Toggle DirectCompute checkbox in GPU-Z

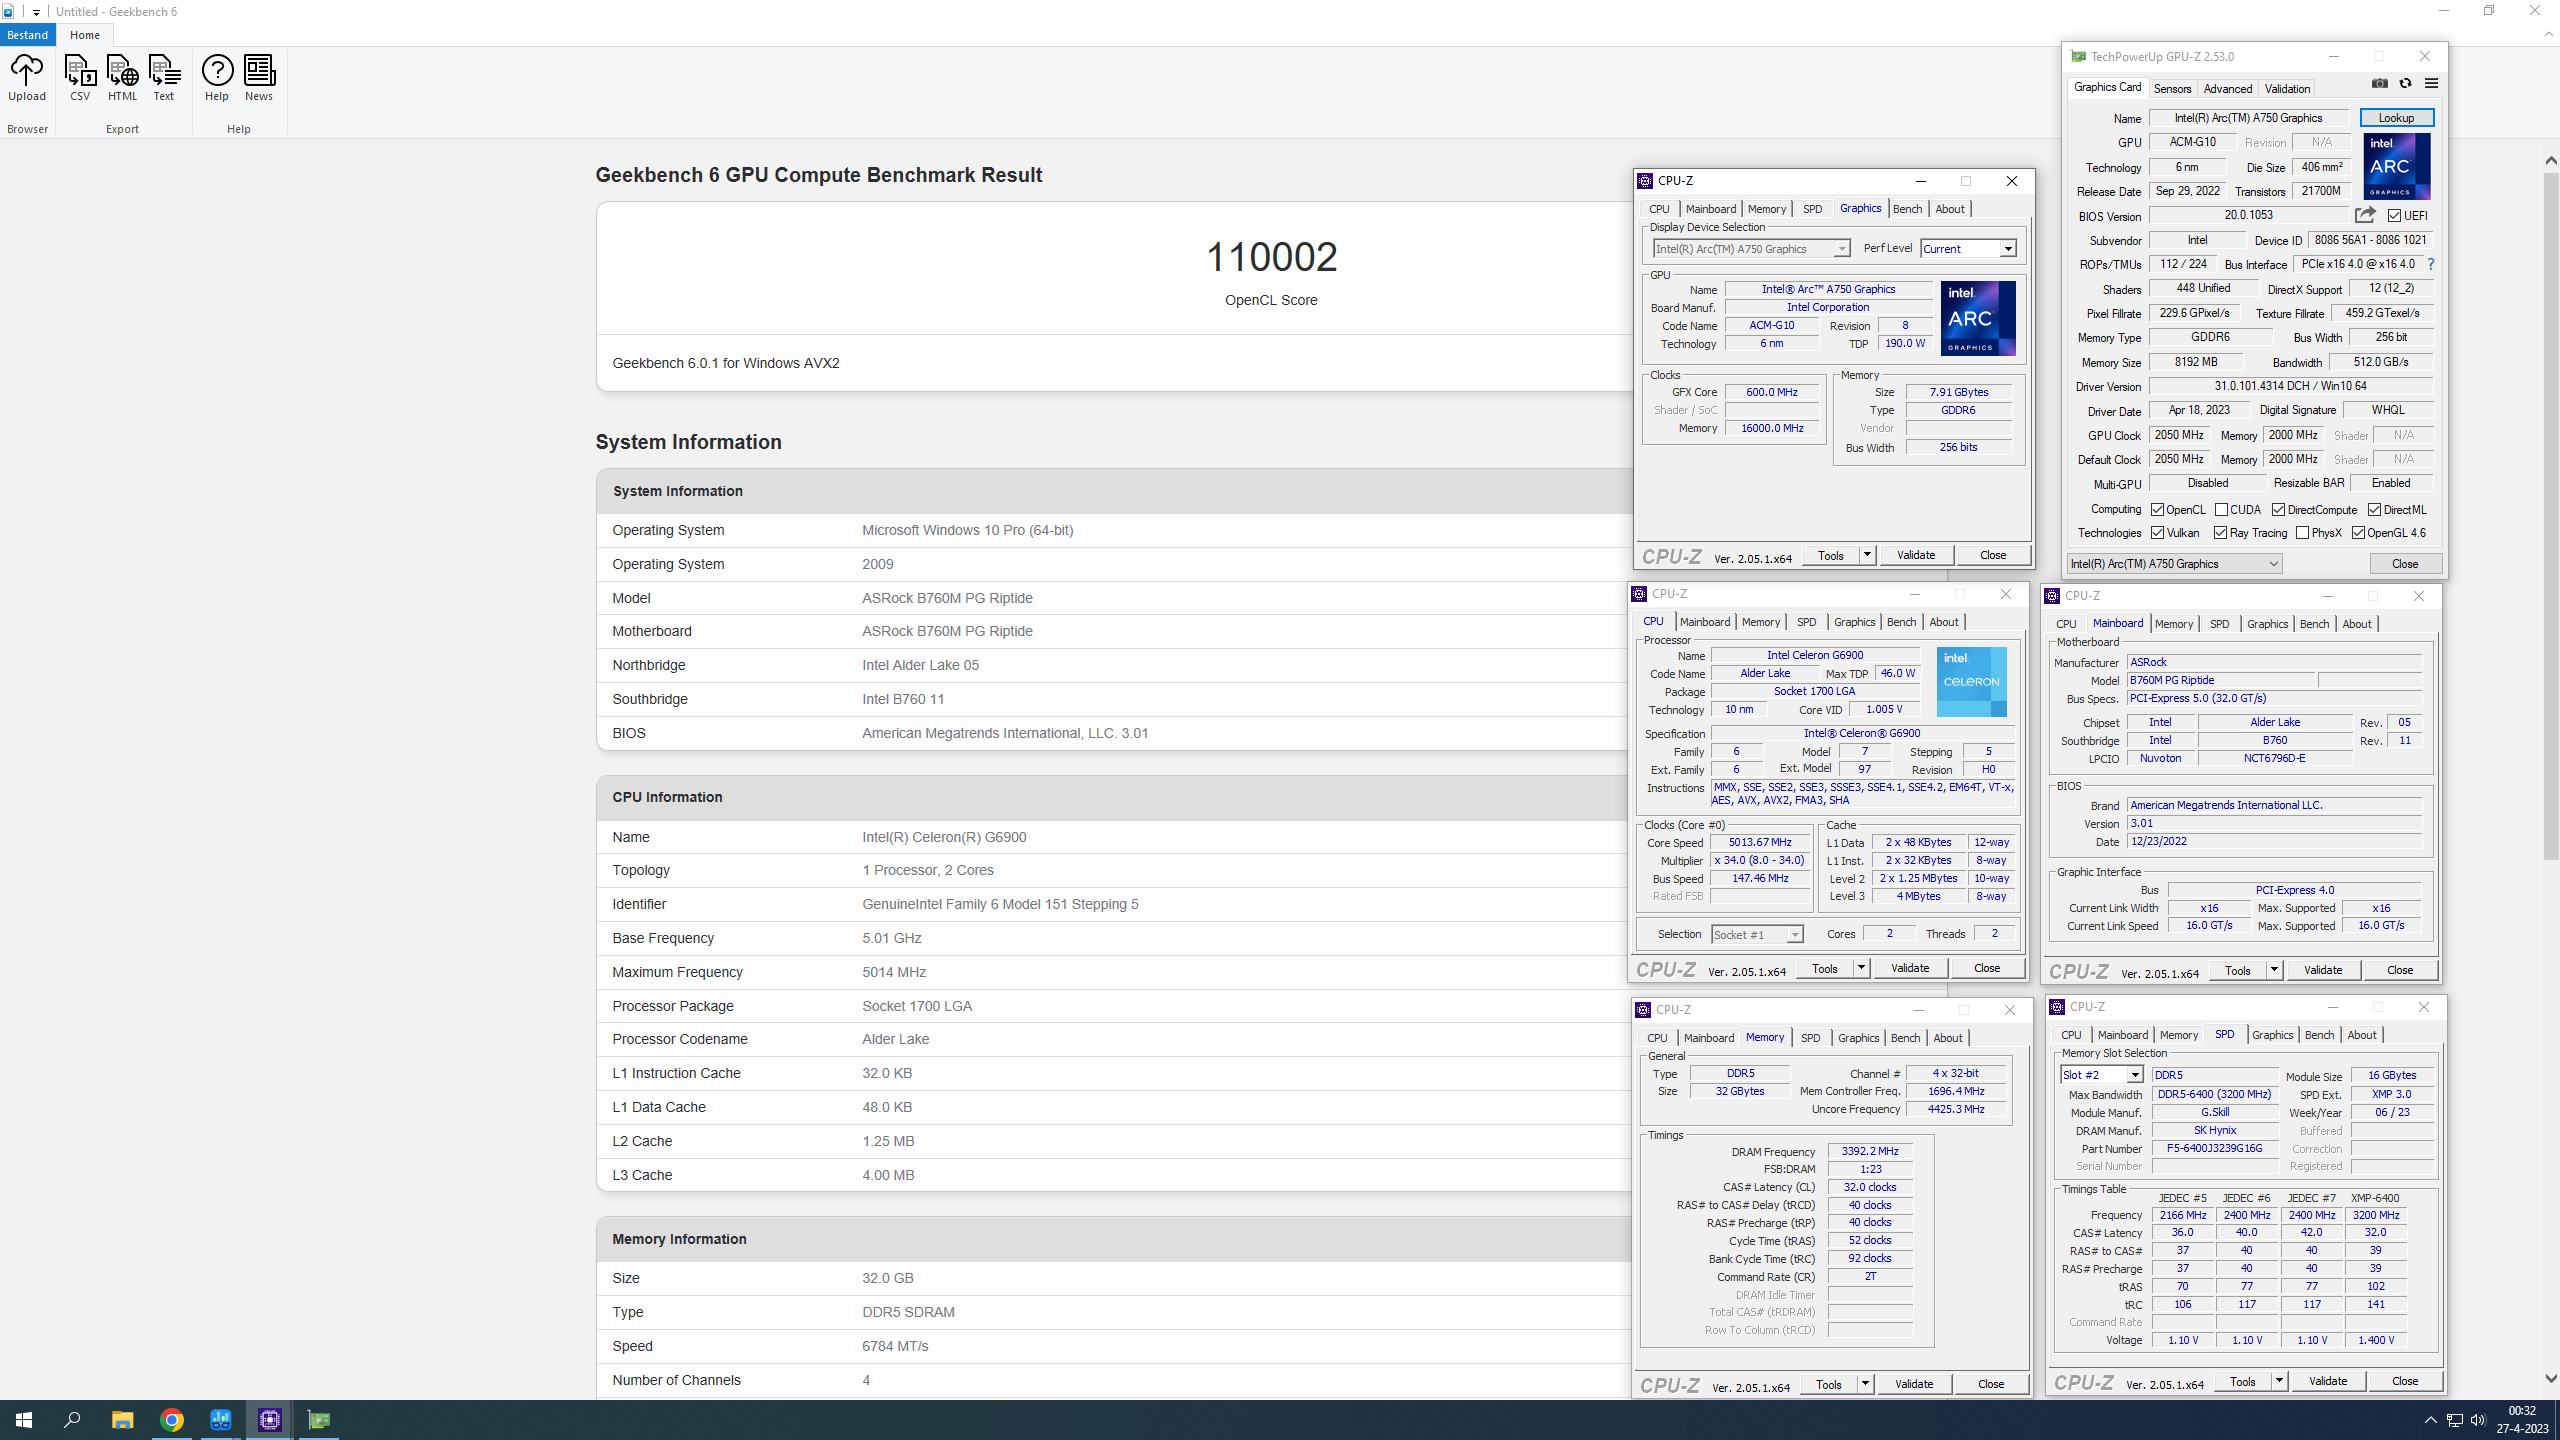pos(2278,510)
